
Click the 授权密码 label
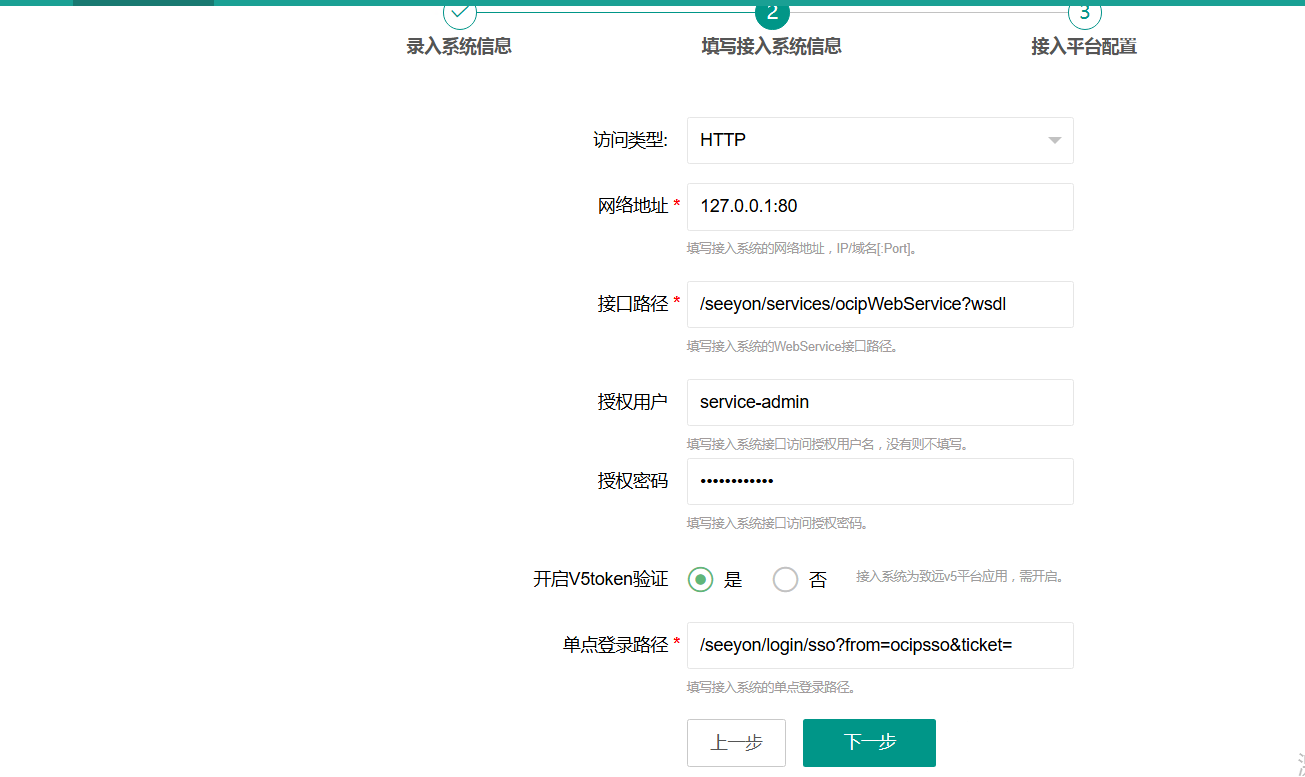633,481
